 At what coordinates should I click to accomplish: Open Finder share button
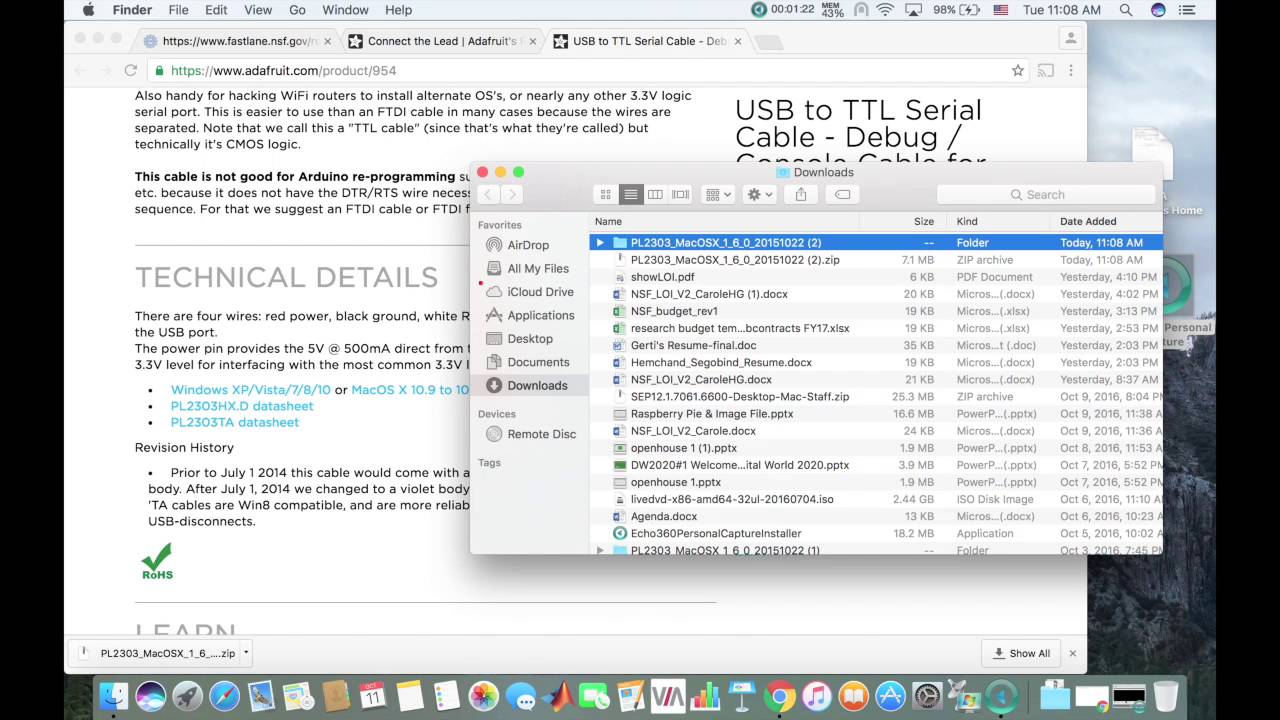point(801,195)
